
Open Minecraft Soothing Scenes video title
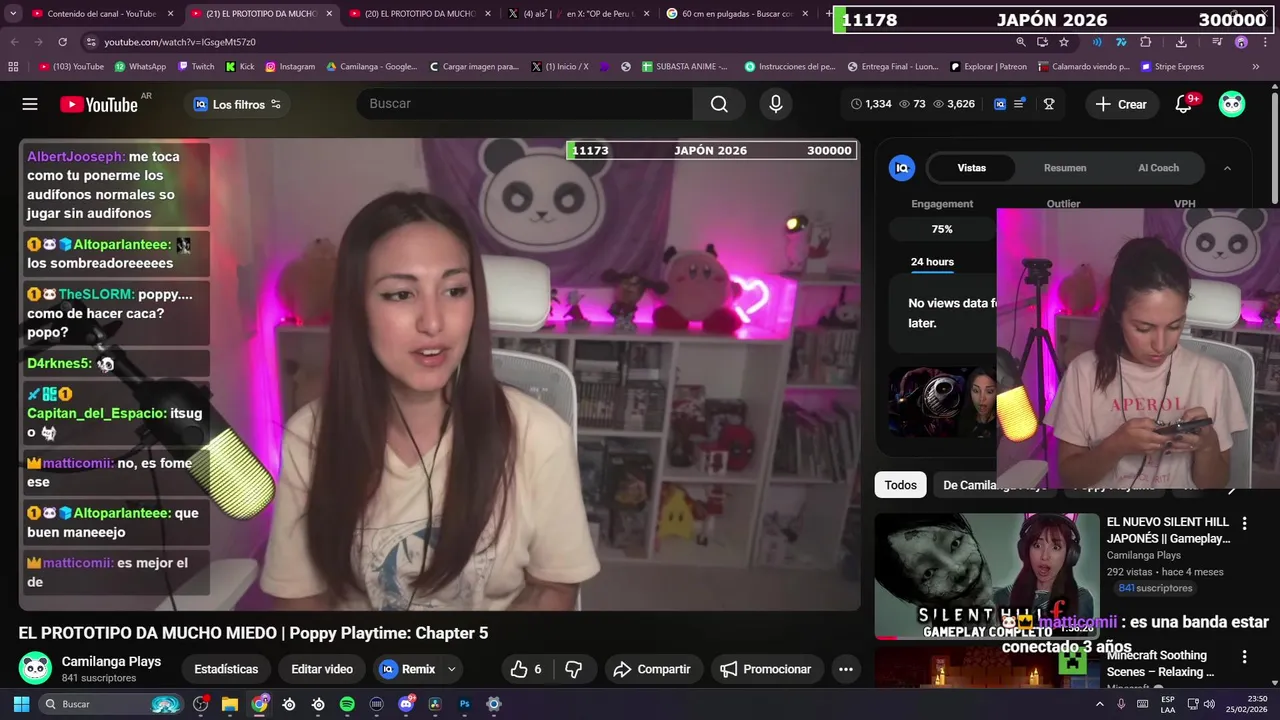1162,663
